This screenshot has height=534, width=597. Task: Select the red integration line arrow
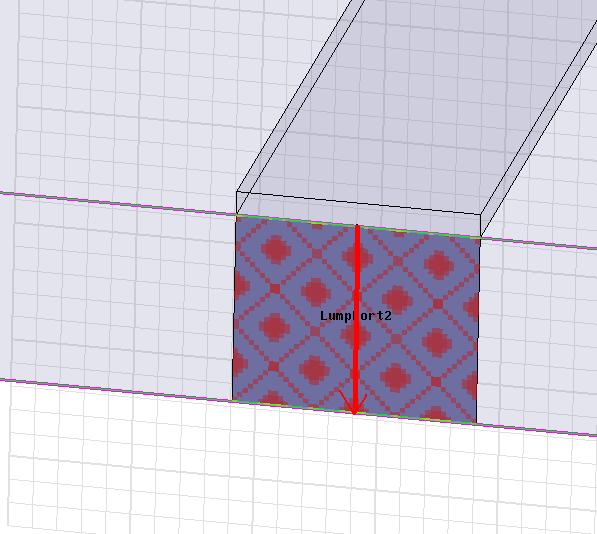[x=356, y=320]
